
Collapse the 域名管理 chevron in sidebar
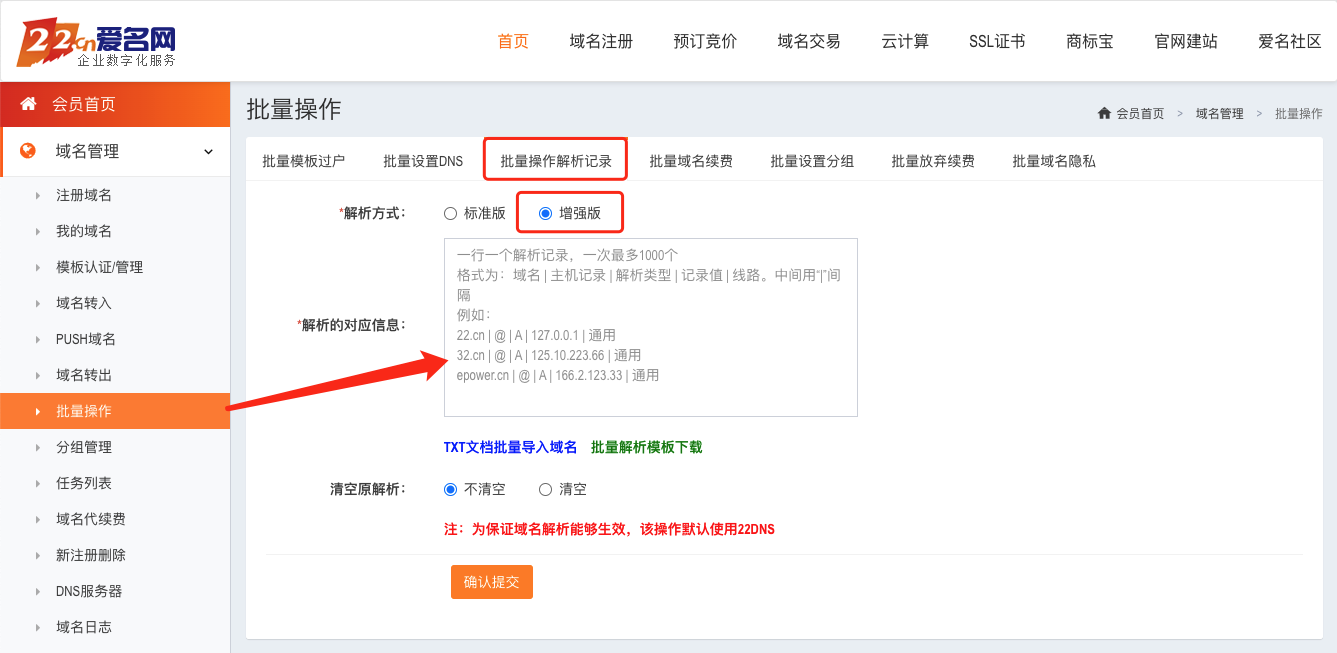pyautogui.click(x=208, y=152)
